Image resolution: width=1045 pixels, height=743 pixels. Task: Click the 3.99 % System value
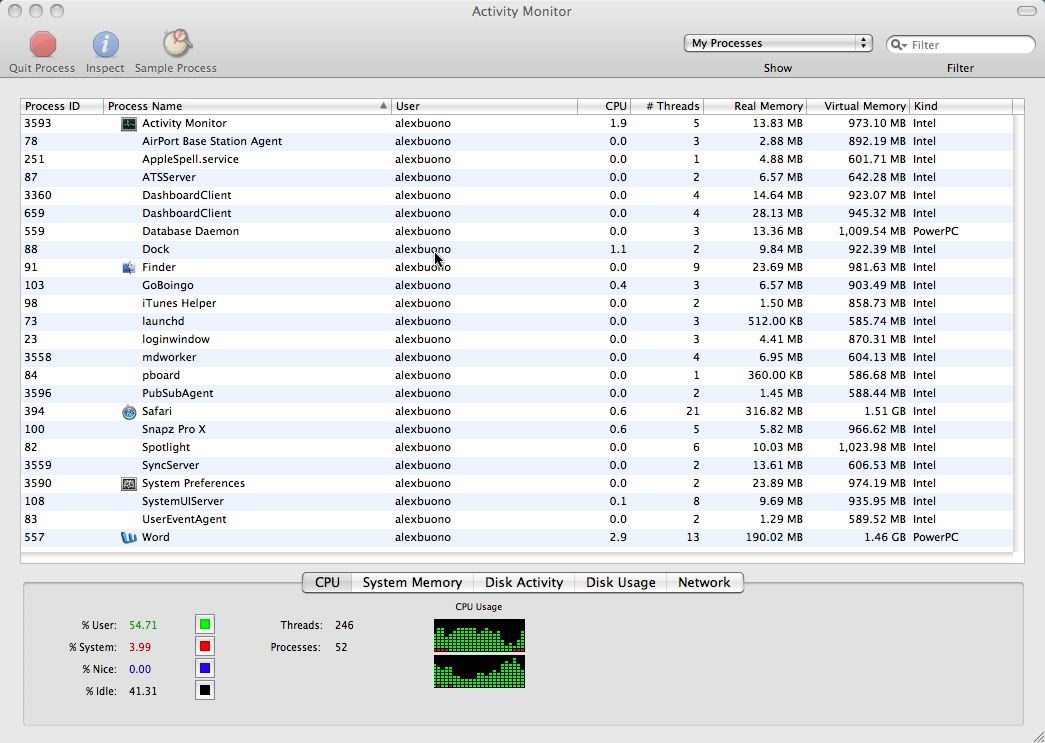coord(140,647)
